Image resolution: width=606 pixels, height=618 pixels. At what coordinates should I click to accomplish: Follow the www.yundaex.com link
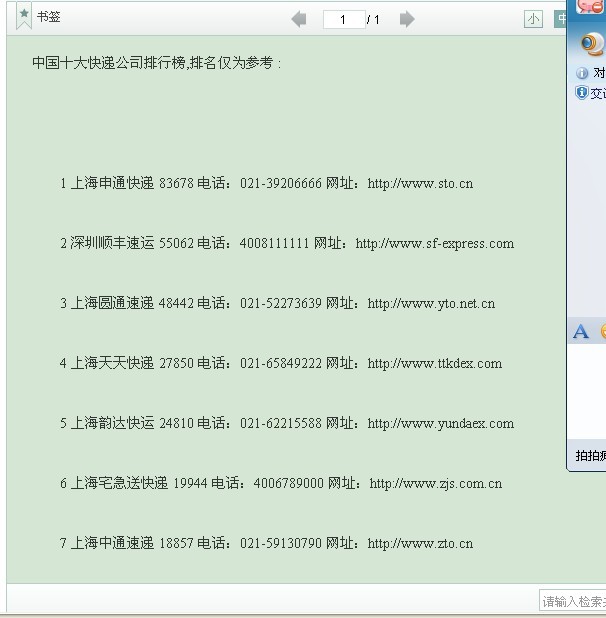click(x=440, y=424)
